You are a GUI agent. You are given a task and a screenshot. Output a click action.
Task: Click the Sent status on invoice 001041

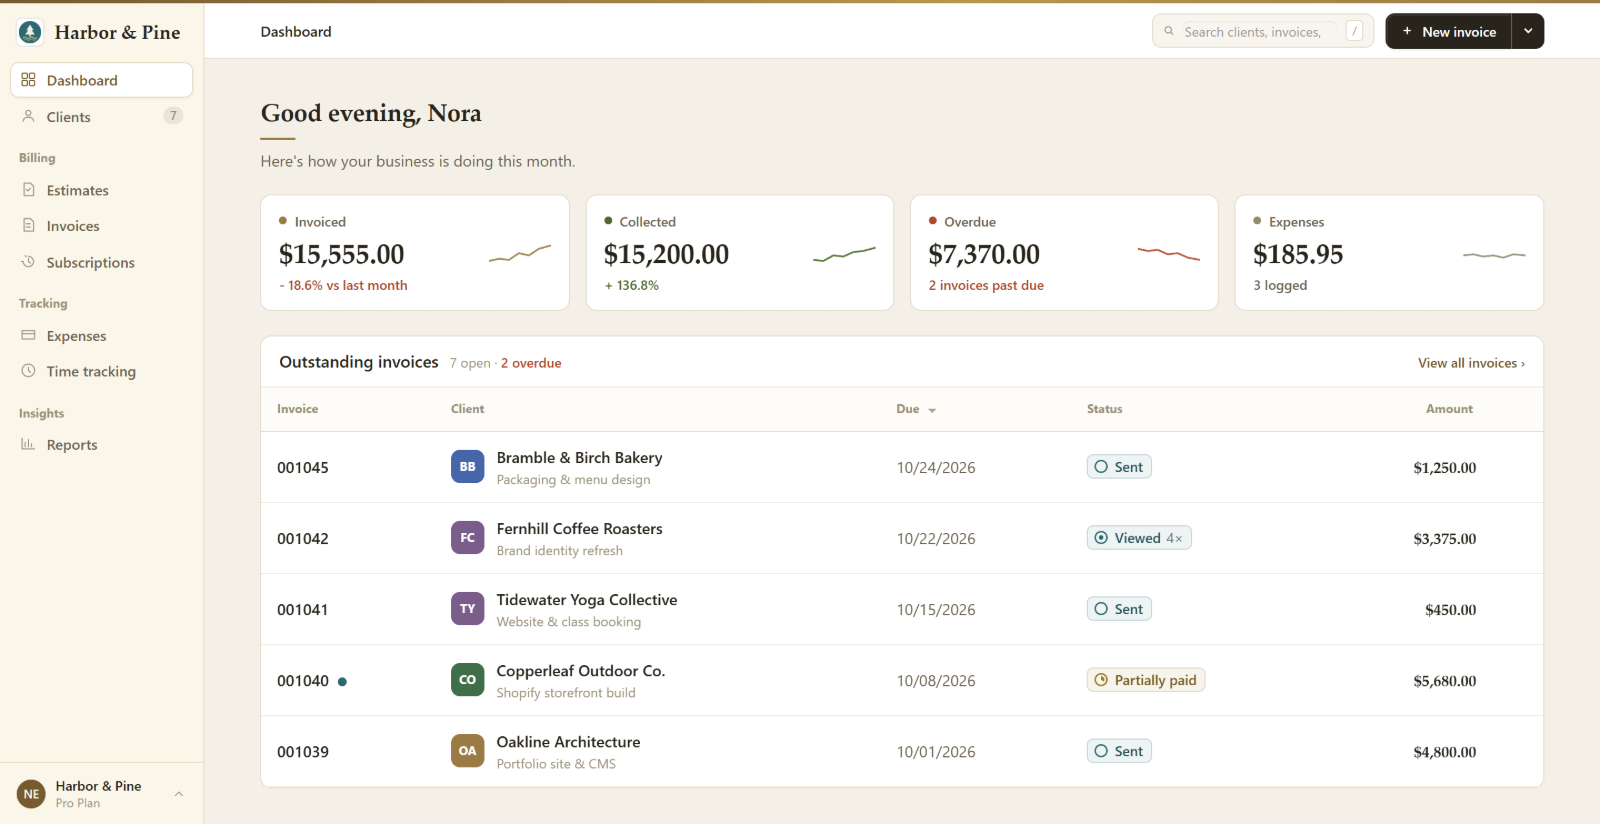1119,609
